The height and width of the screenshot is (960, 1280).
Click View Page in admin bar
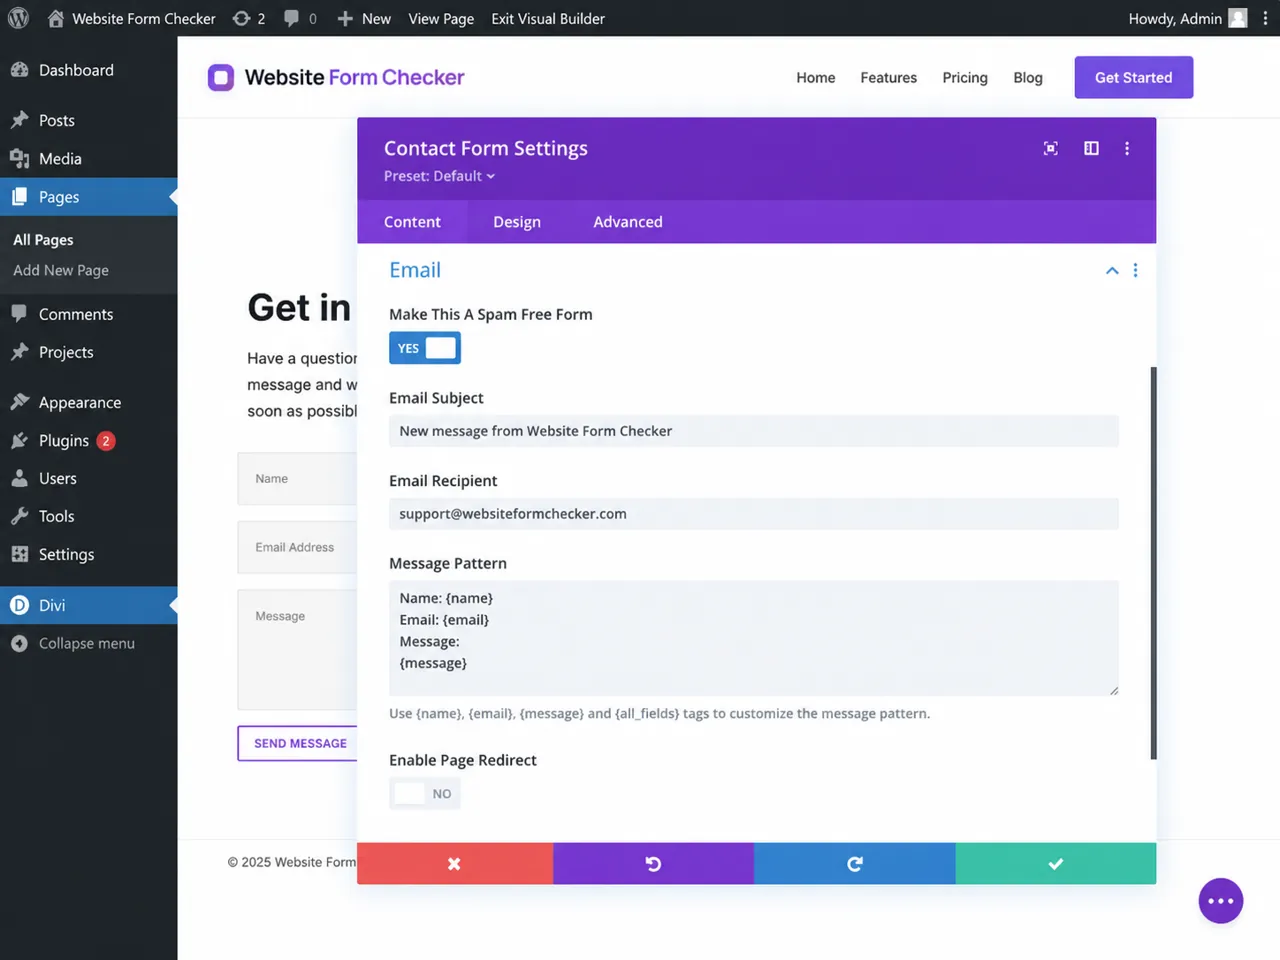coord(441,18)
